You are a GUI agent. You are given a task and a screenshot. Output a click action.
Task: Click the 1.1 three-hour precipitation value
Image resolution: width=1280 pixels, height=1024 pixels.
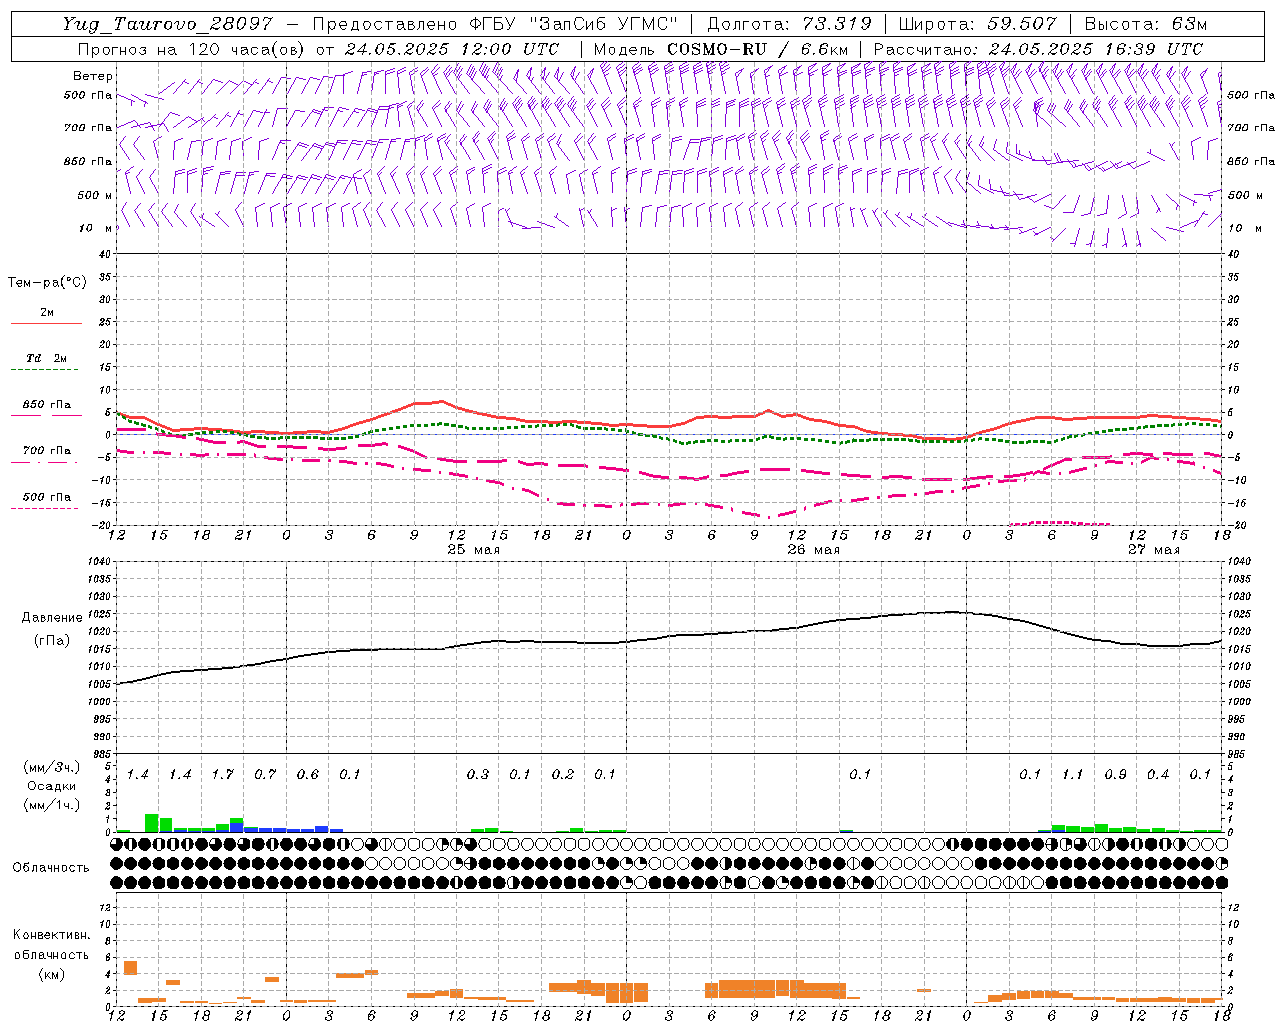1073,774
